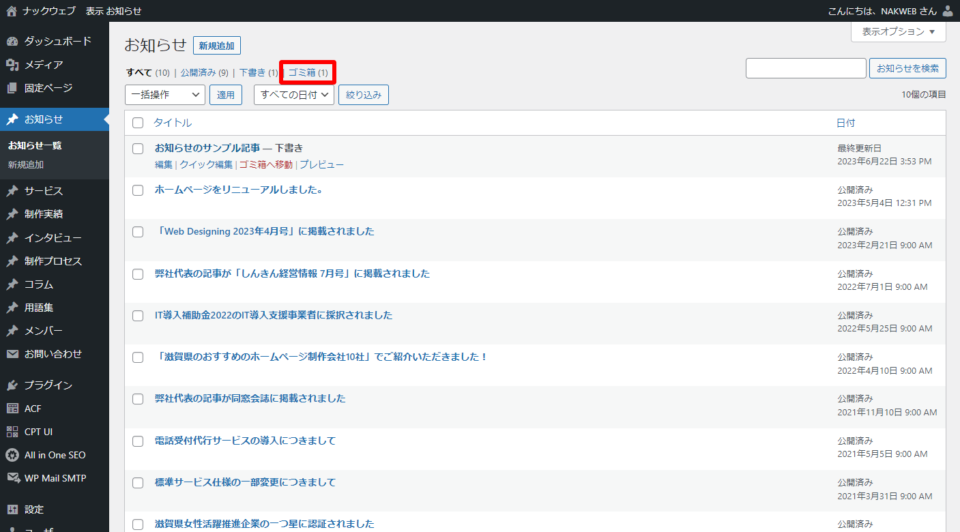Viewport: 960px width, 532px height.
Task: Filter by 公開済み (9) posts
Action: pyautogui.click(x=204, y=72)
